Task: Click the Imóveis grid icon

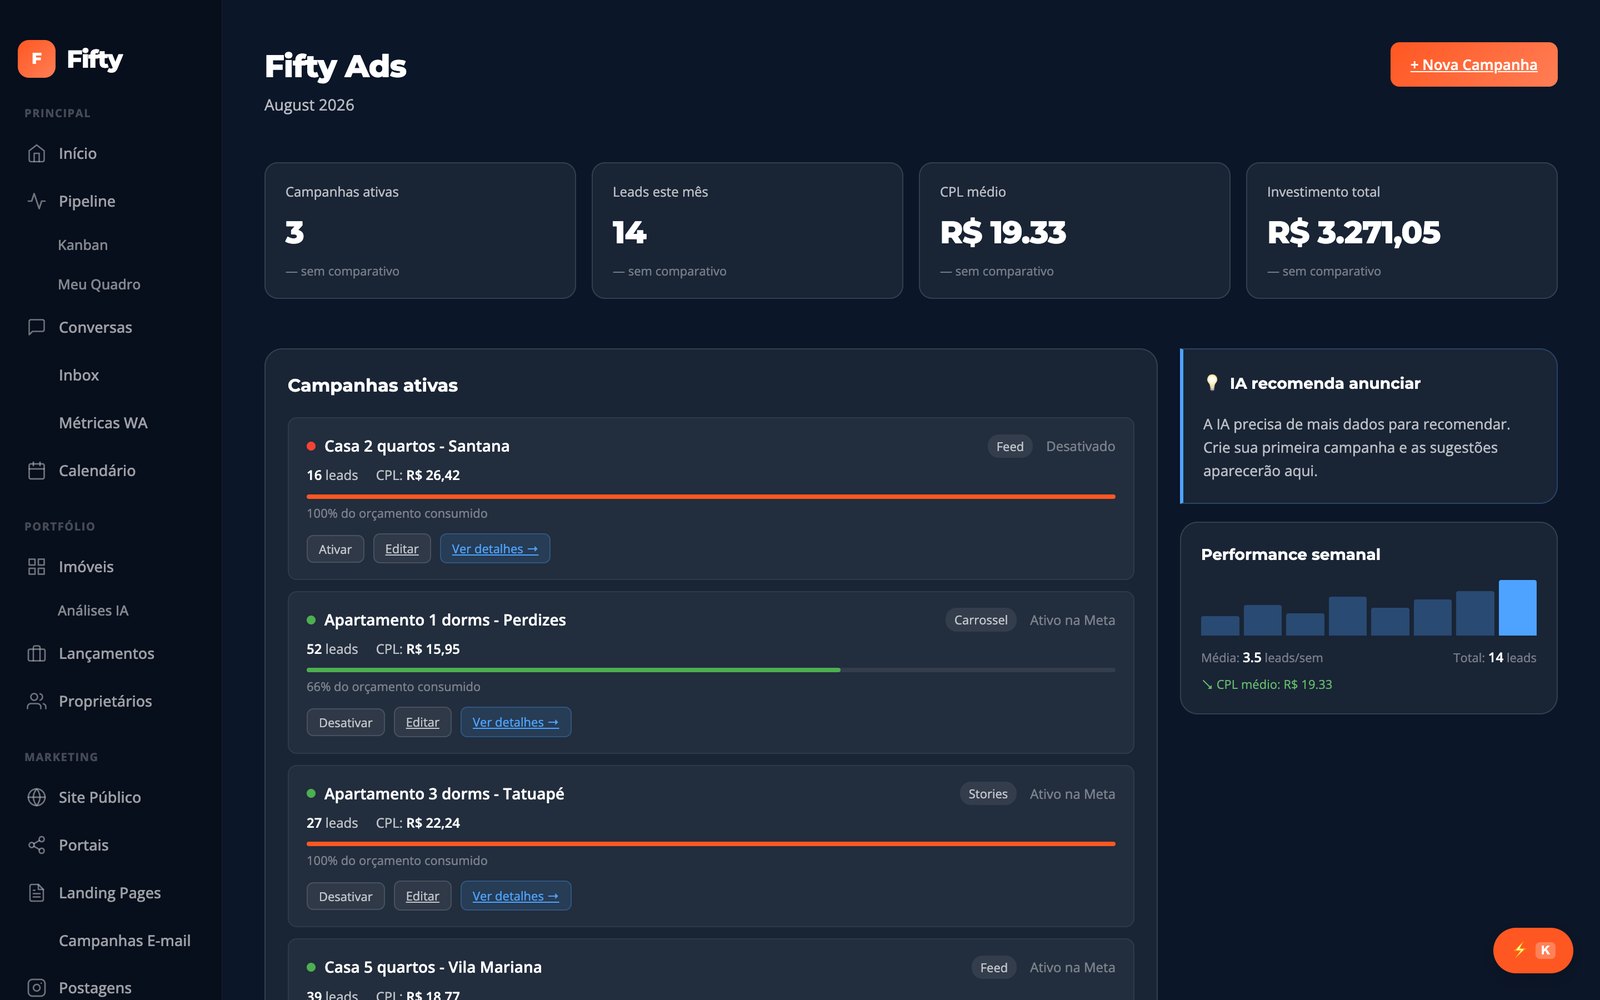Action: pyautogui.click(x=37, y=566)
